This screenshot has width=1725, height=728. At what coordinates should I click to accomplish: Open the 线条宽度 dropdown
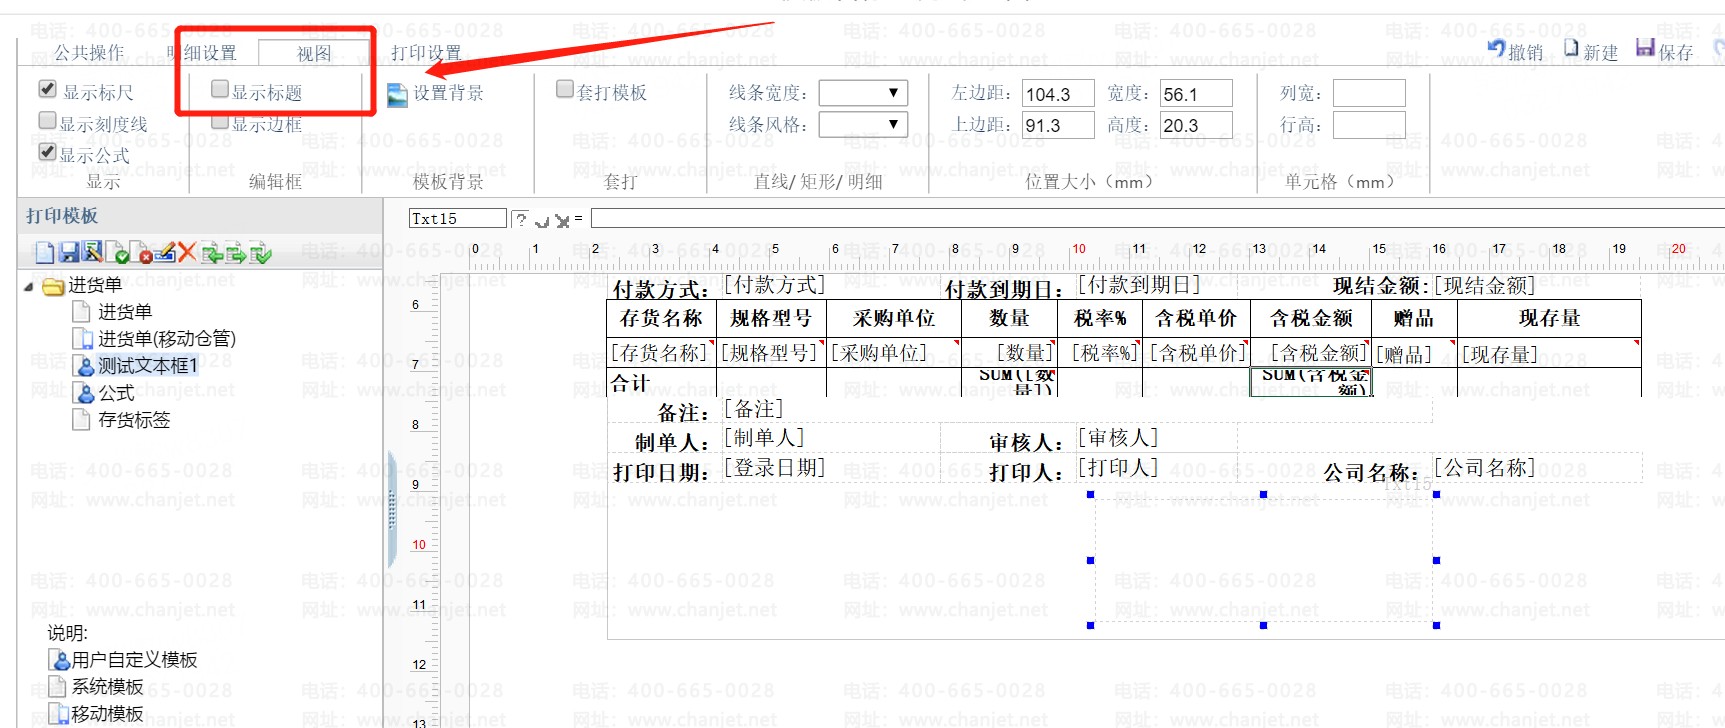(863, 93)
